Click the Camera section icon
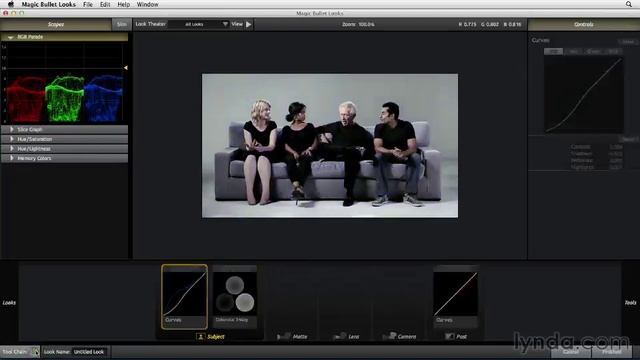The width and height of the screenshot is (640, 360). pyautogui.click(x=389, y=336)
